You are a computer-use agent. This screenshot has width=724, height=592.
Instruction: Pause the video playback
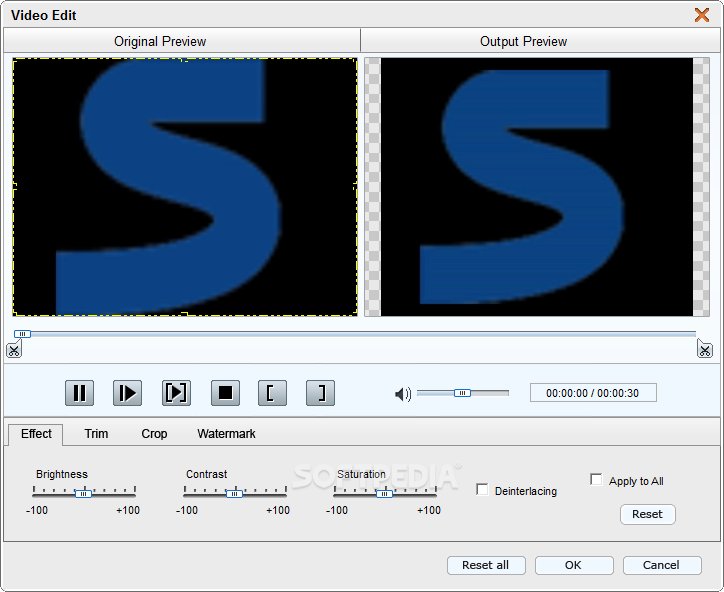tap(79, 393)
